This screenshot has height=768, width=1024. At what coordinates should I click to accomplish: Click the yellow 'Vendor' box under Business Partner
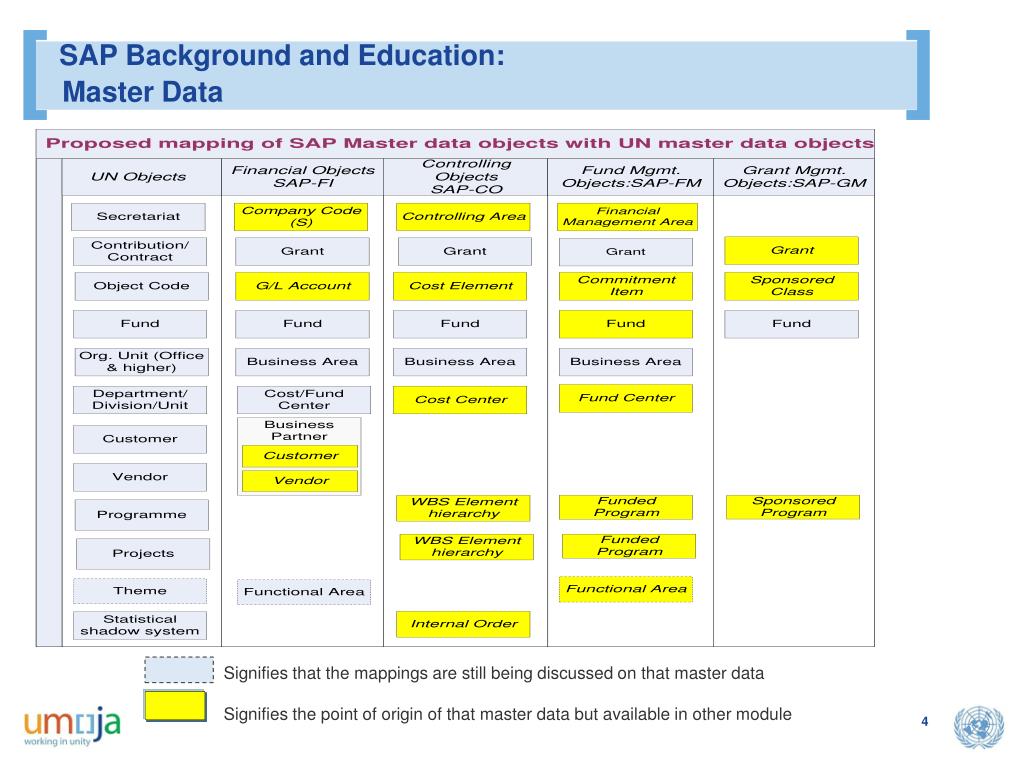(x=300, y=481)
